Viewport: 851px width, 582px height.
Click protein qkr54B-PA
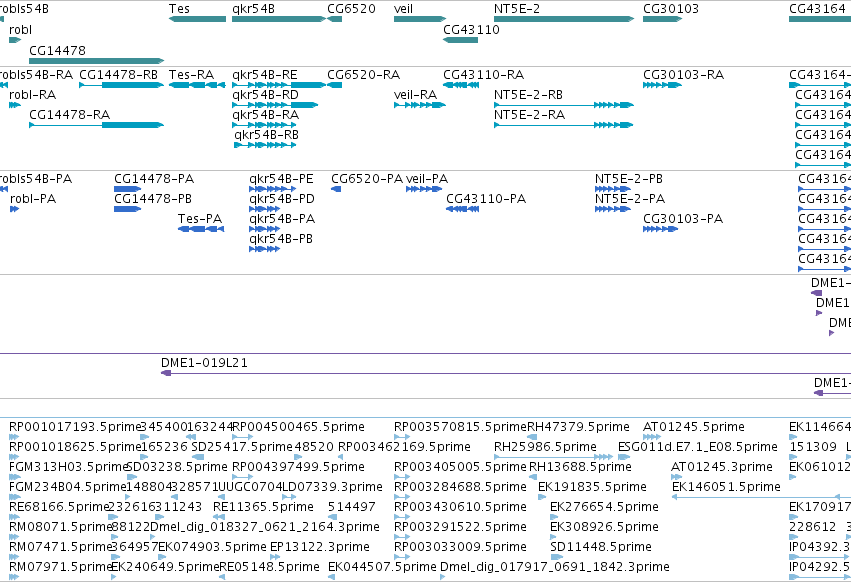click(264, 229)
